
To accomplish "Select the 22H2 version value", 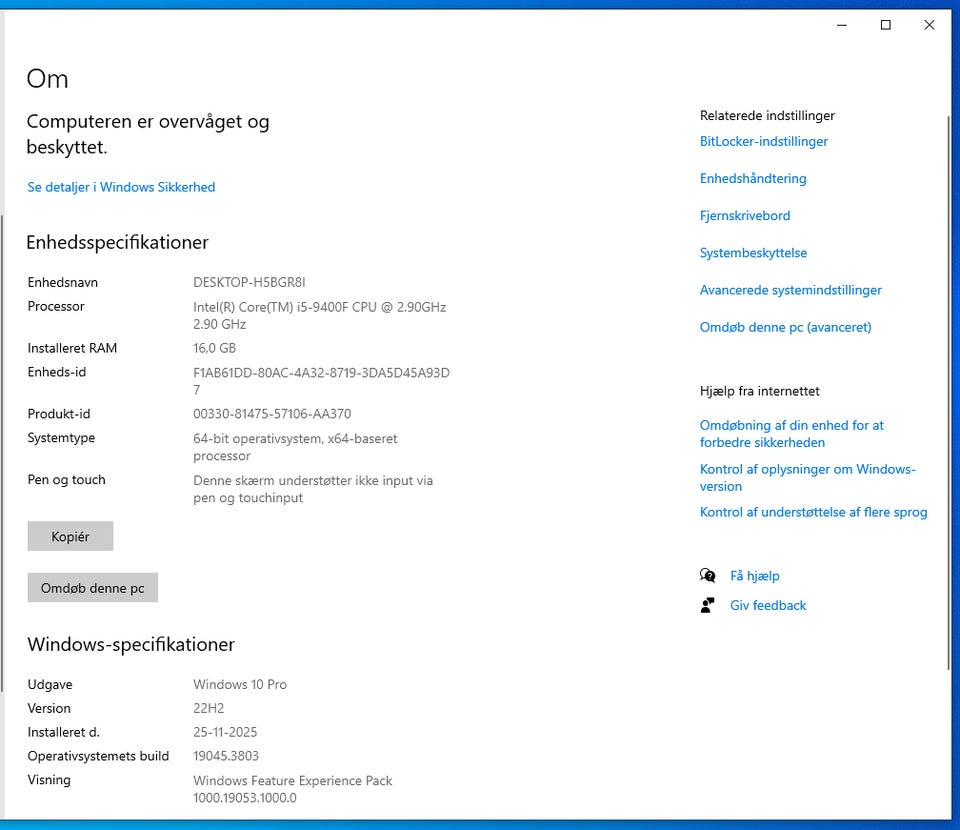I will click(x=209, y=708).
